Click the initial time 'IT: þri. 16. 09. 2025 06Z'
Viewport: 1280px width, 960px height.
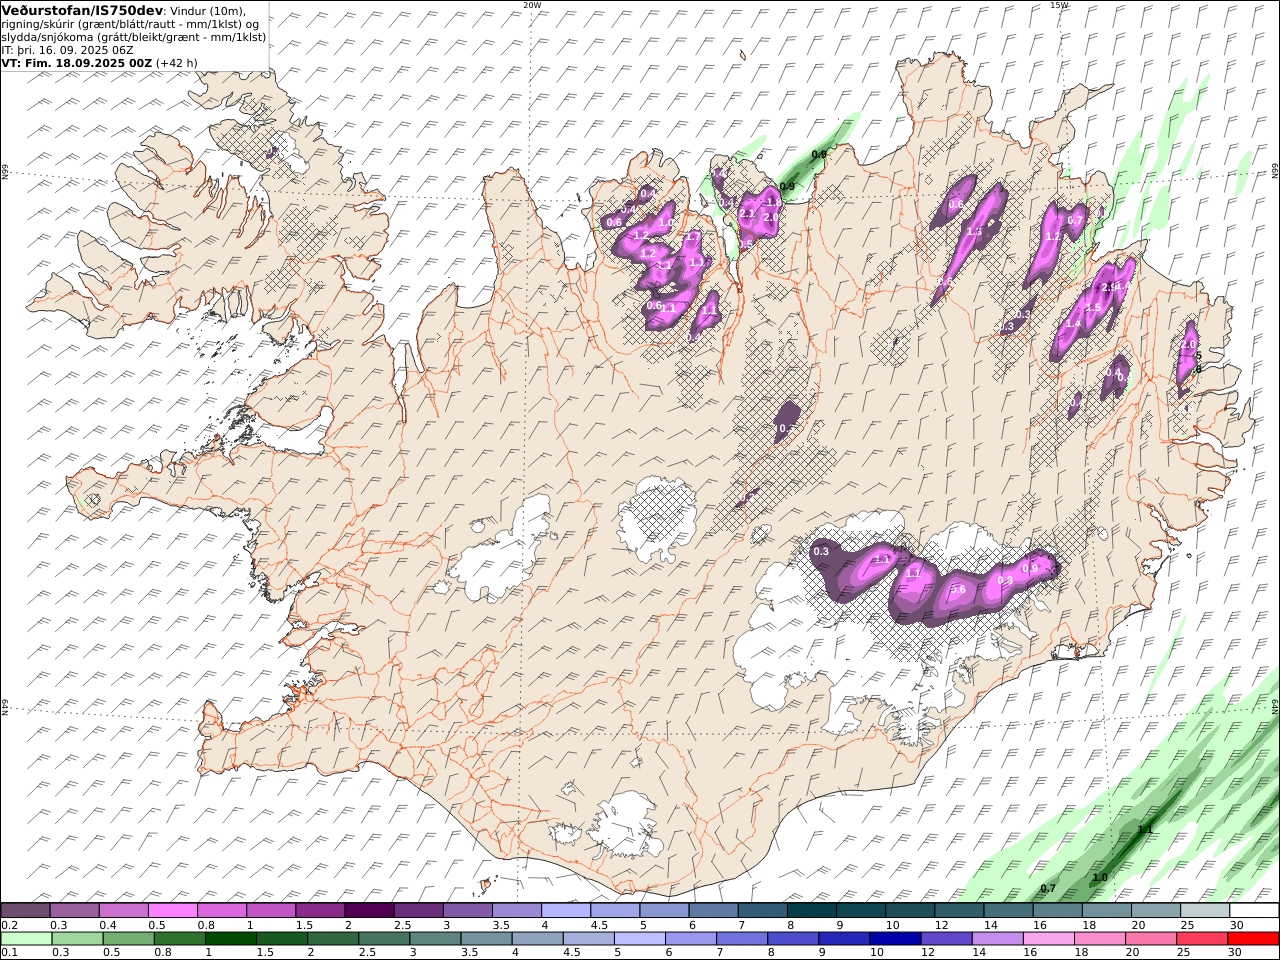pyautogui.click(x=68, y=50)
